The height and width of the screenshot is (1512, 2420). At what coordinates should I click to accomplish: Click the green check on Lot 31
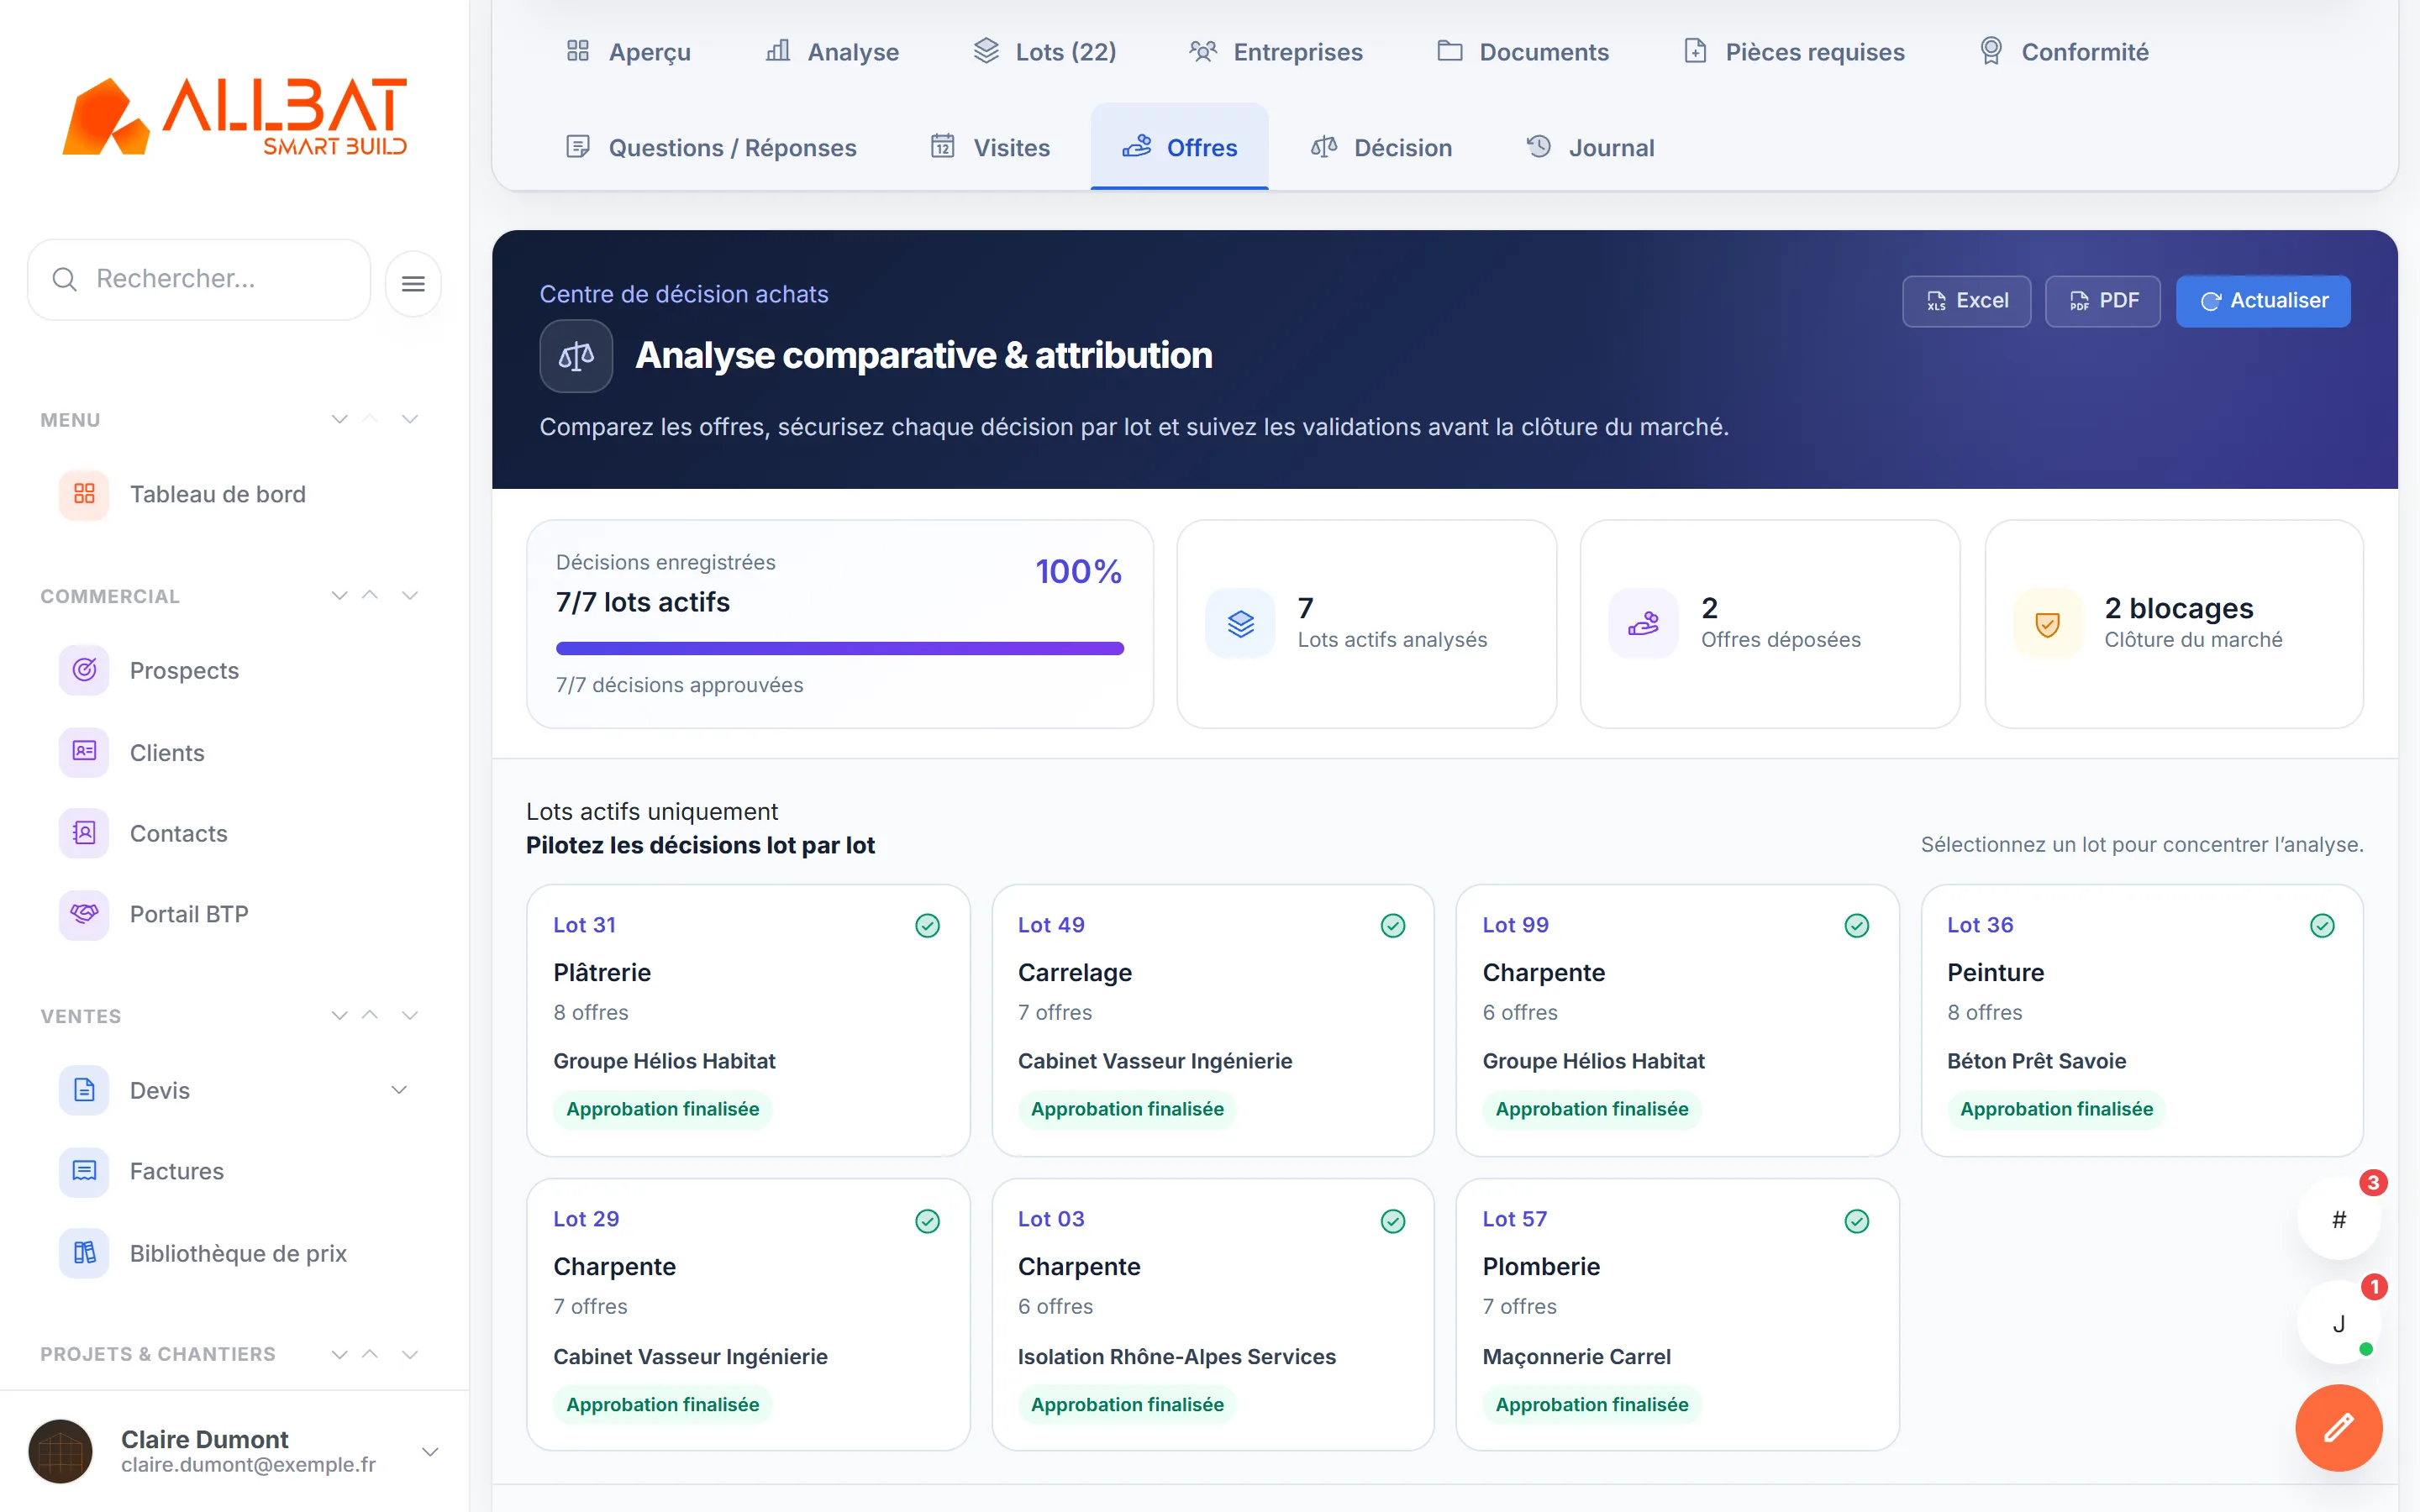tap(928, 926)
